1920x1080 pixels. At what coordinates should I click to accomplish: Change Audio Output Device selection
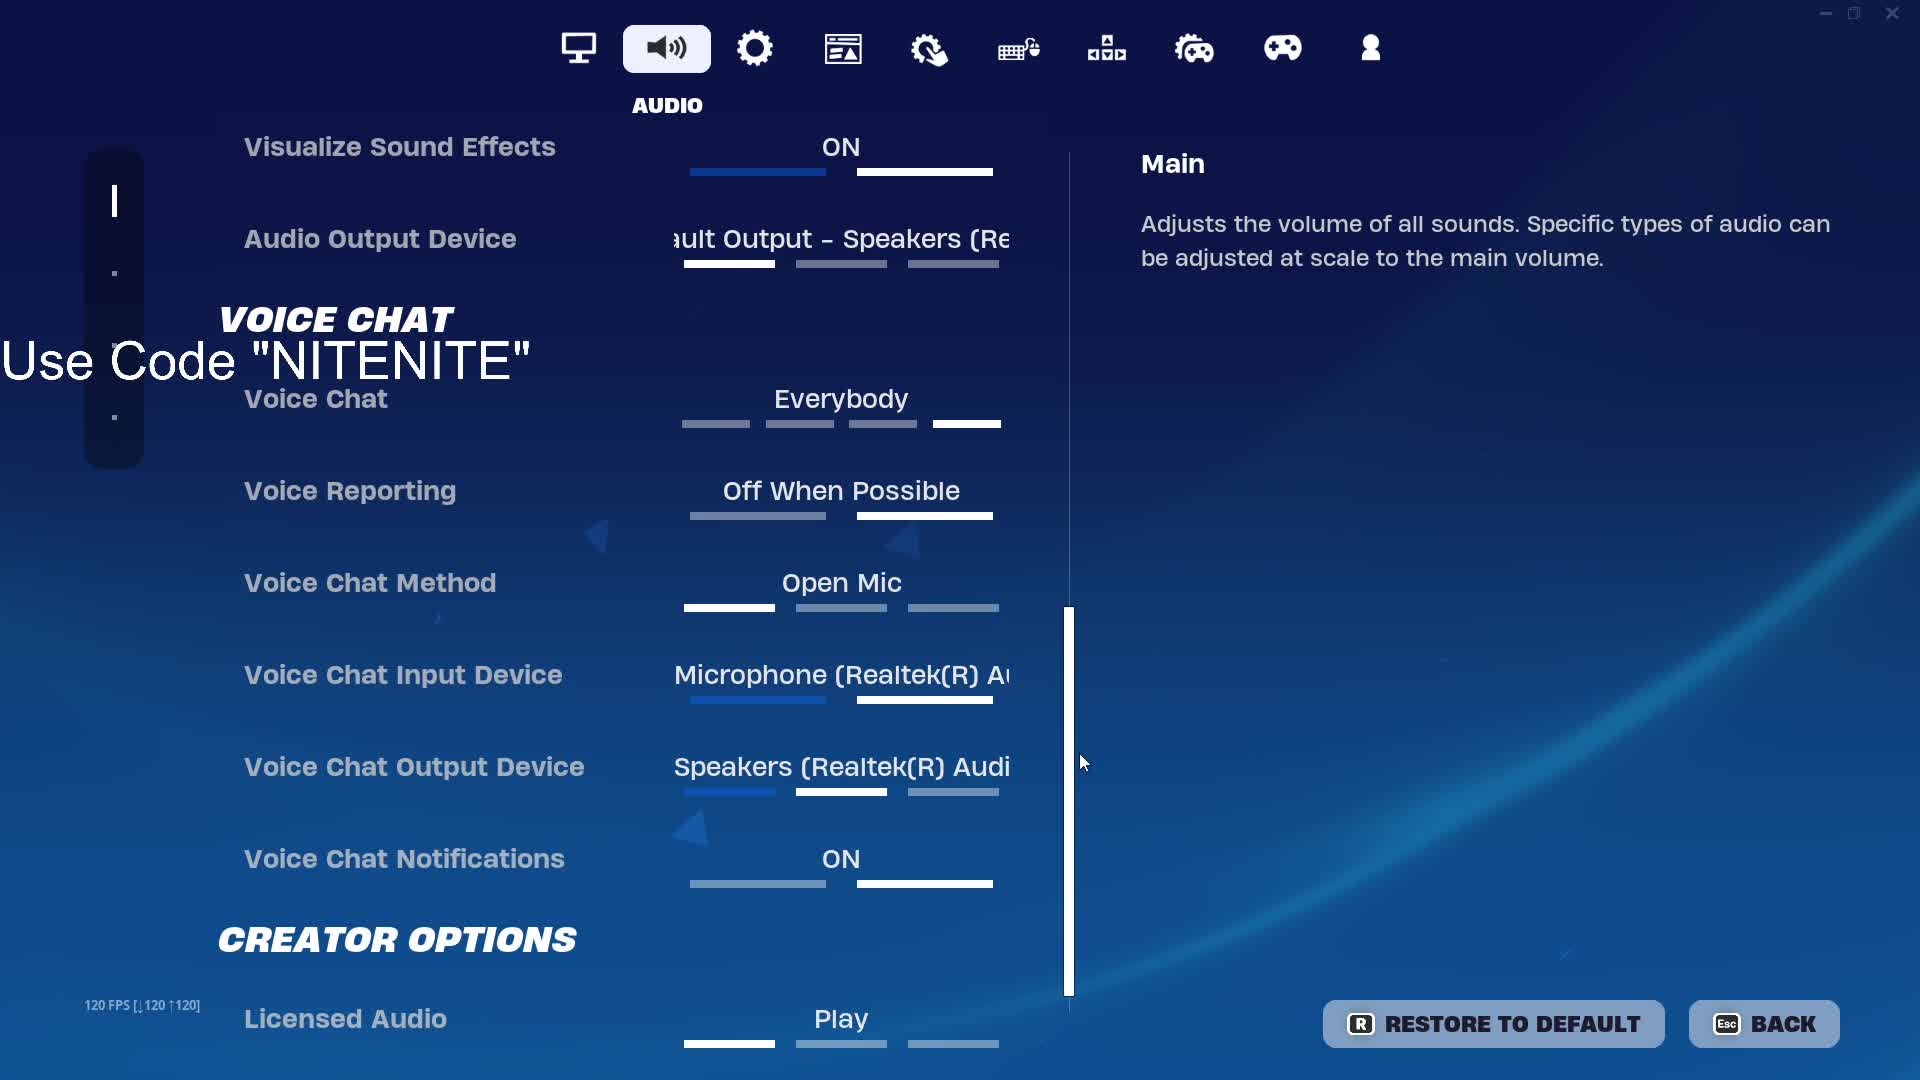pyautogui.click(x=841, y=239)
